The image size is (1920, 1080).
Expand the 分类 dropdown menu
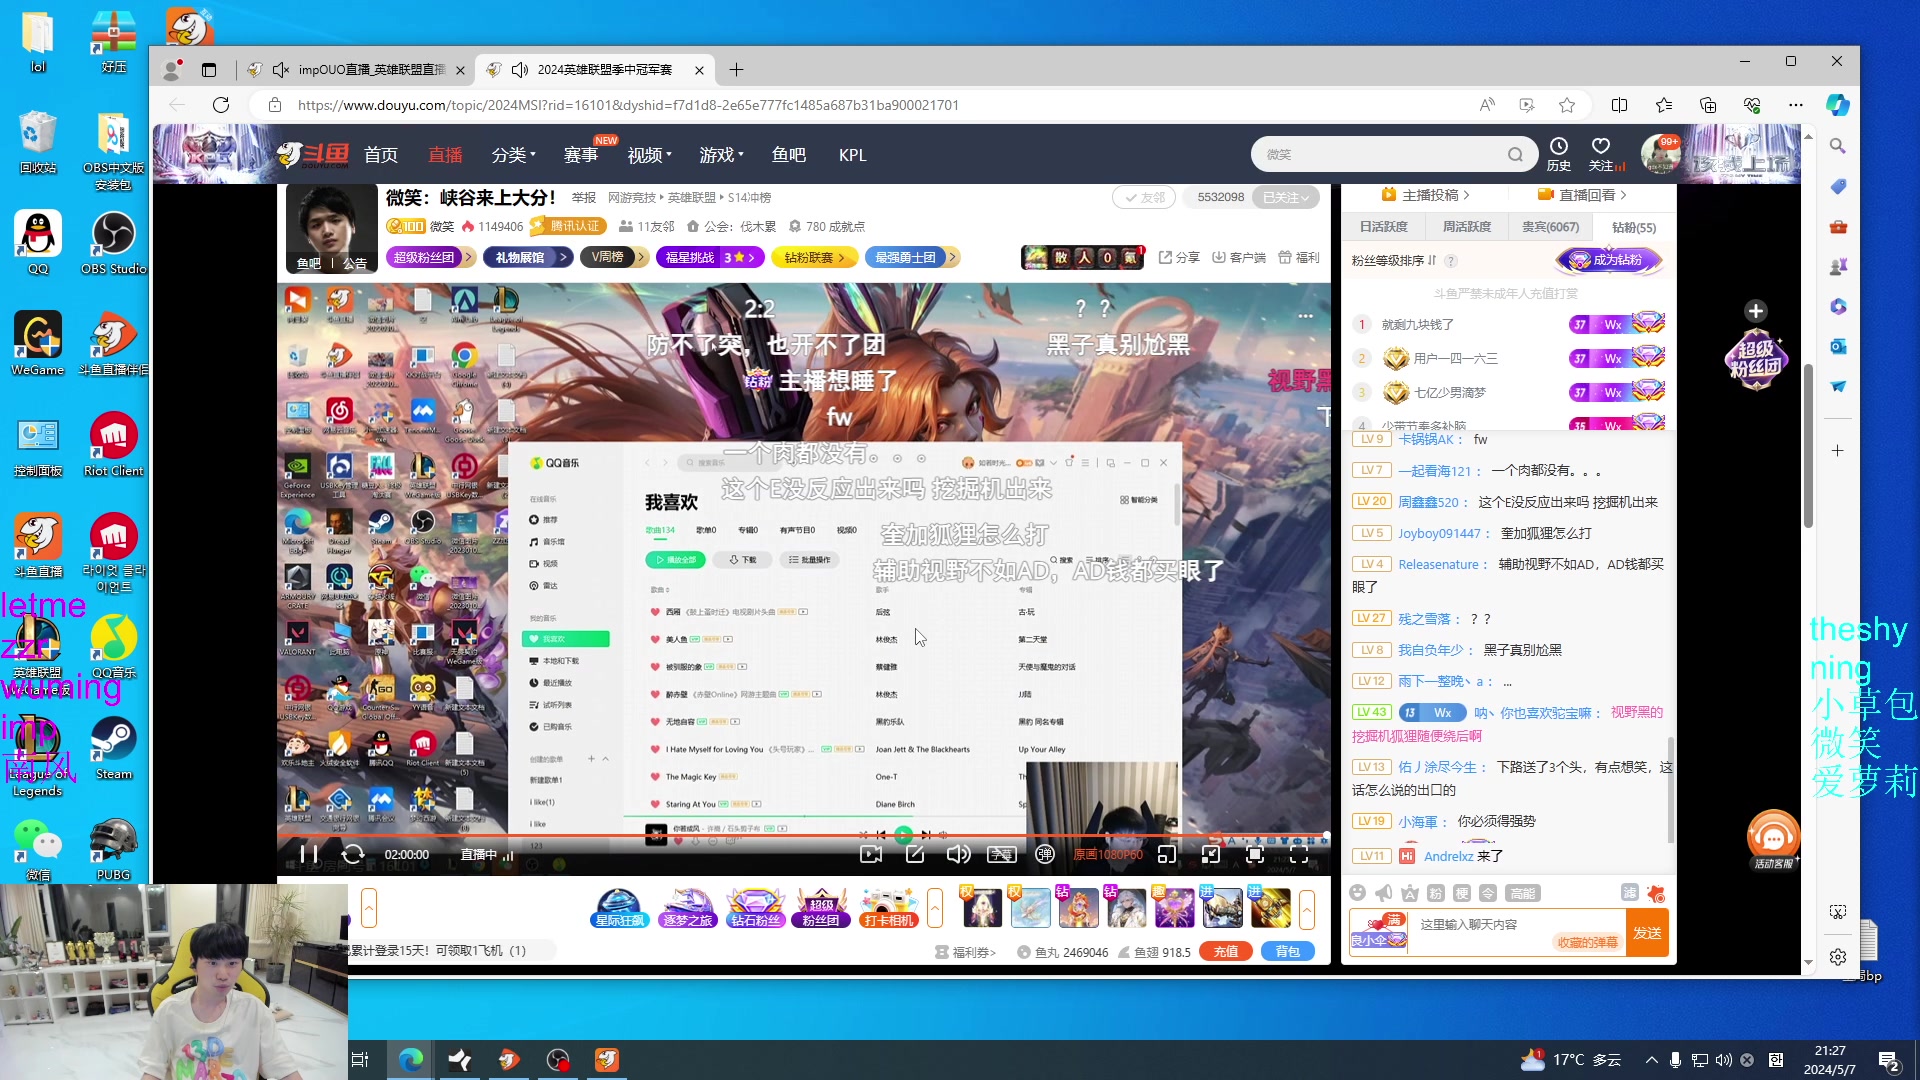[513, 155]
